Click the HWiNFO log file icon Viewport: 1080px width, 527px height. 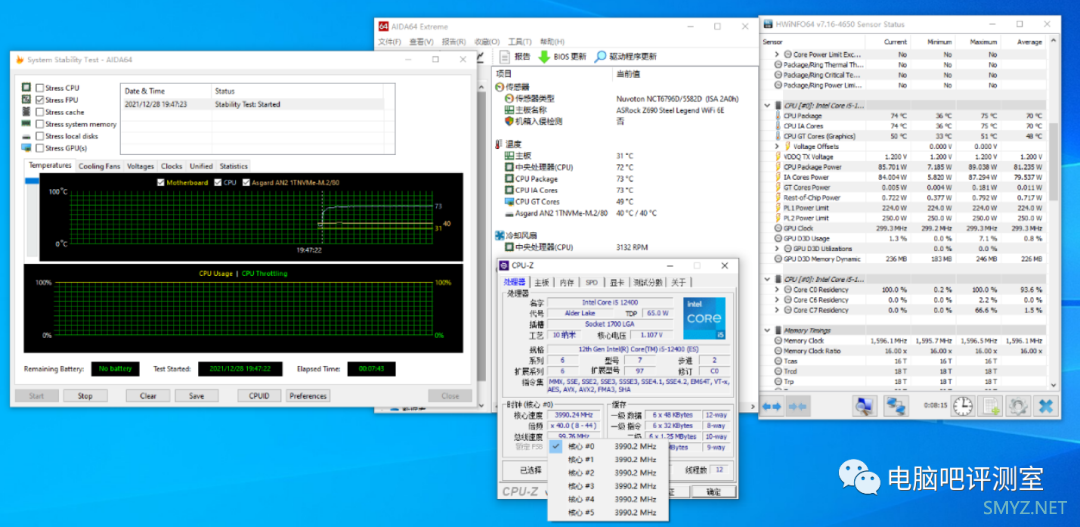[990, 406]
